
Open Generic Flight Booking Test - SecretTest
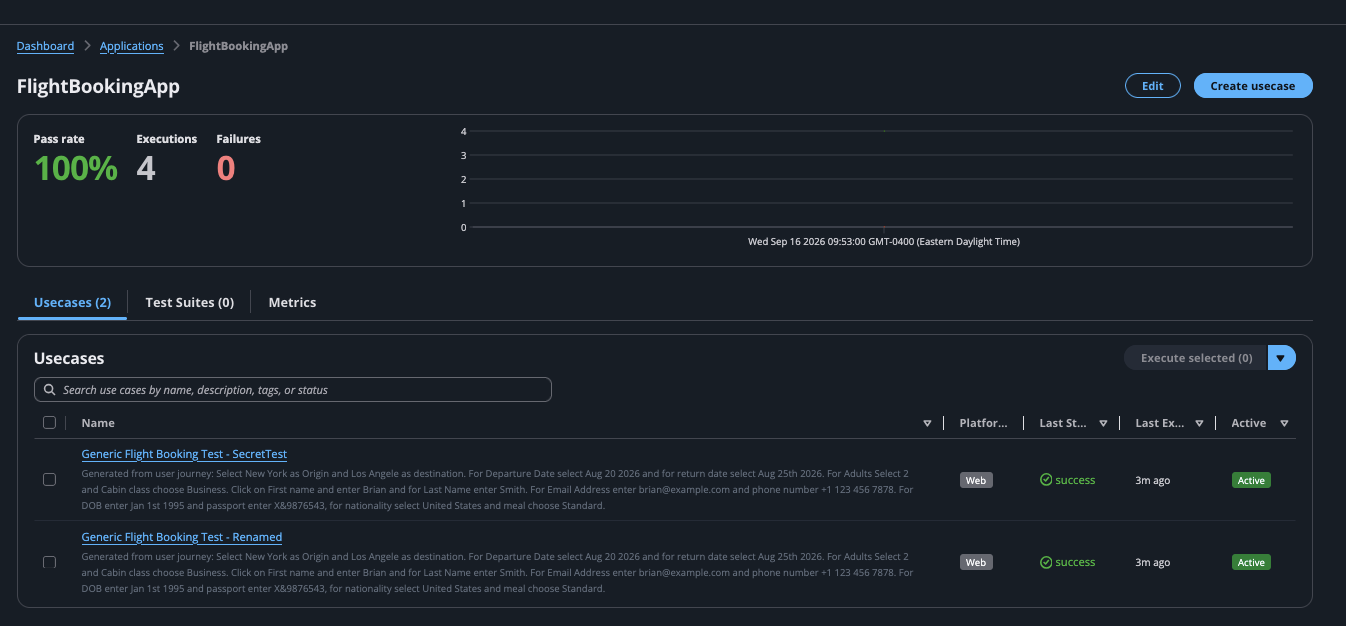(184, 454)
